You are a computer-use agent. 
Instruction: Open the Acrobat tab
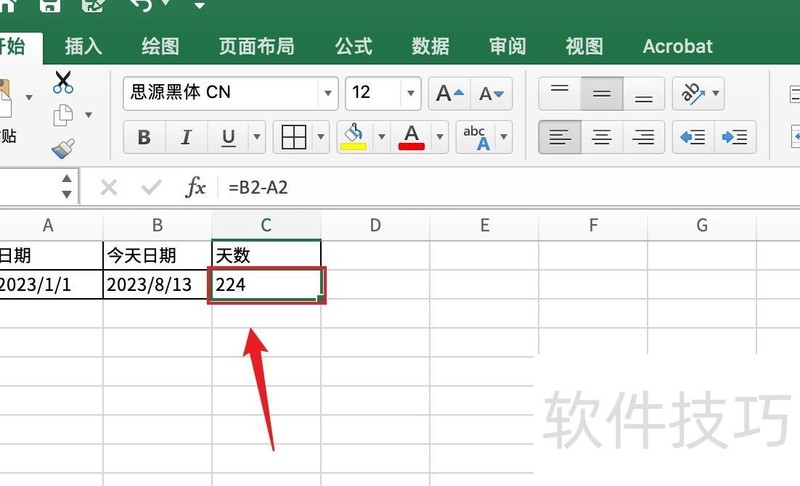(x=678, y=46)
